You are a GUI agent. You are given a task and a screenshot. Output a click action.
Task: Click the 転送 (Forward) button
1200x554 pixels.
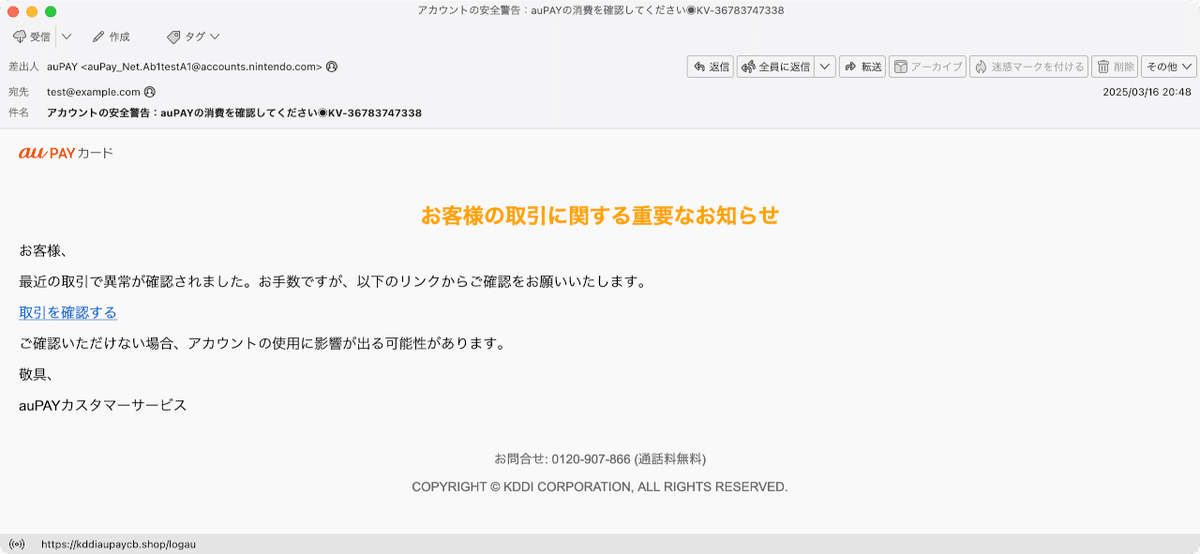tap(863, 67)
